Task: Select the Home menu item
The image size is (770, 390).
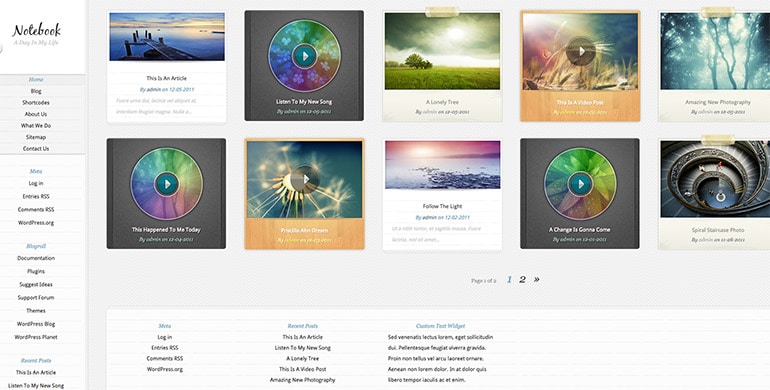Action: tap(36, 80)
